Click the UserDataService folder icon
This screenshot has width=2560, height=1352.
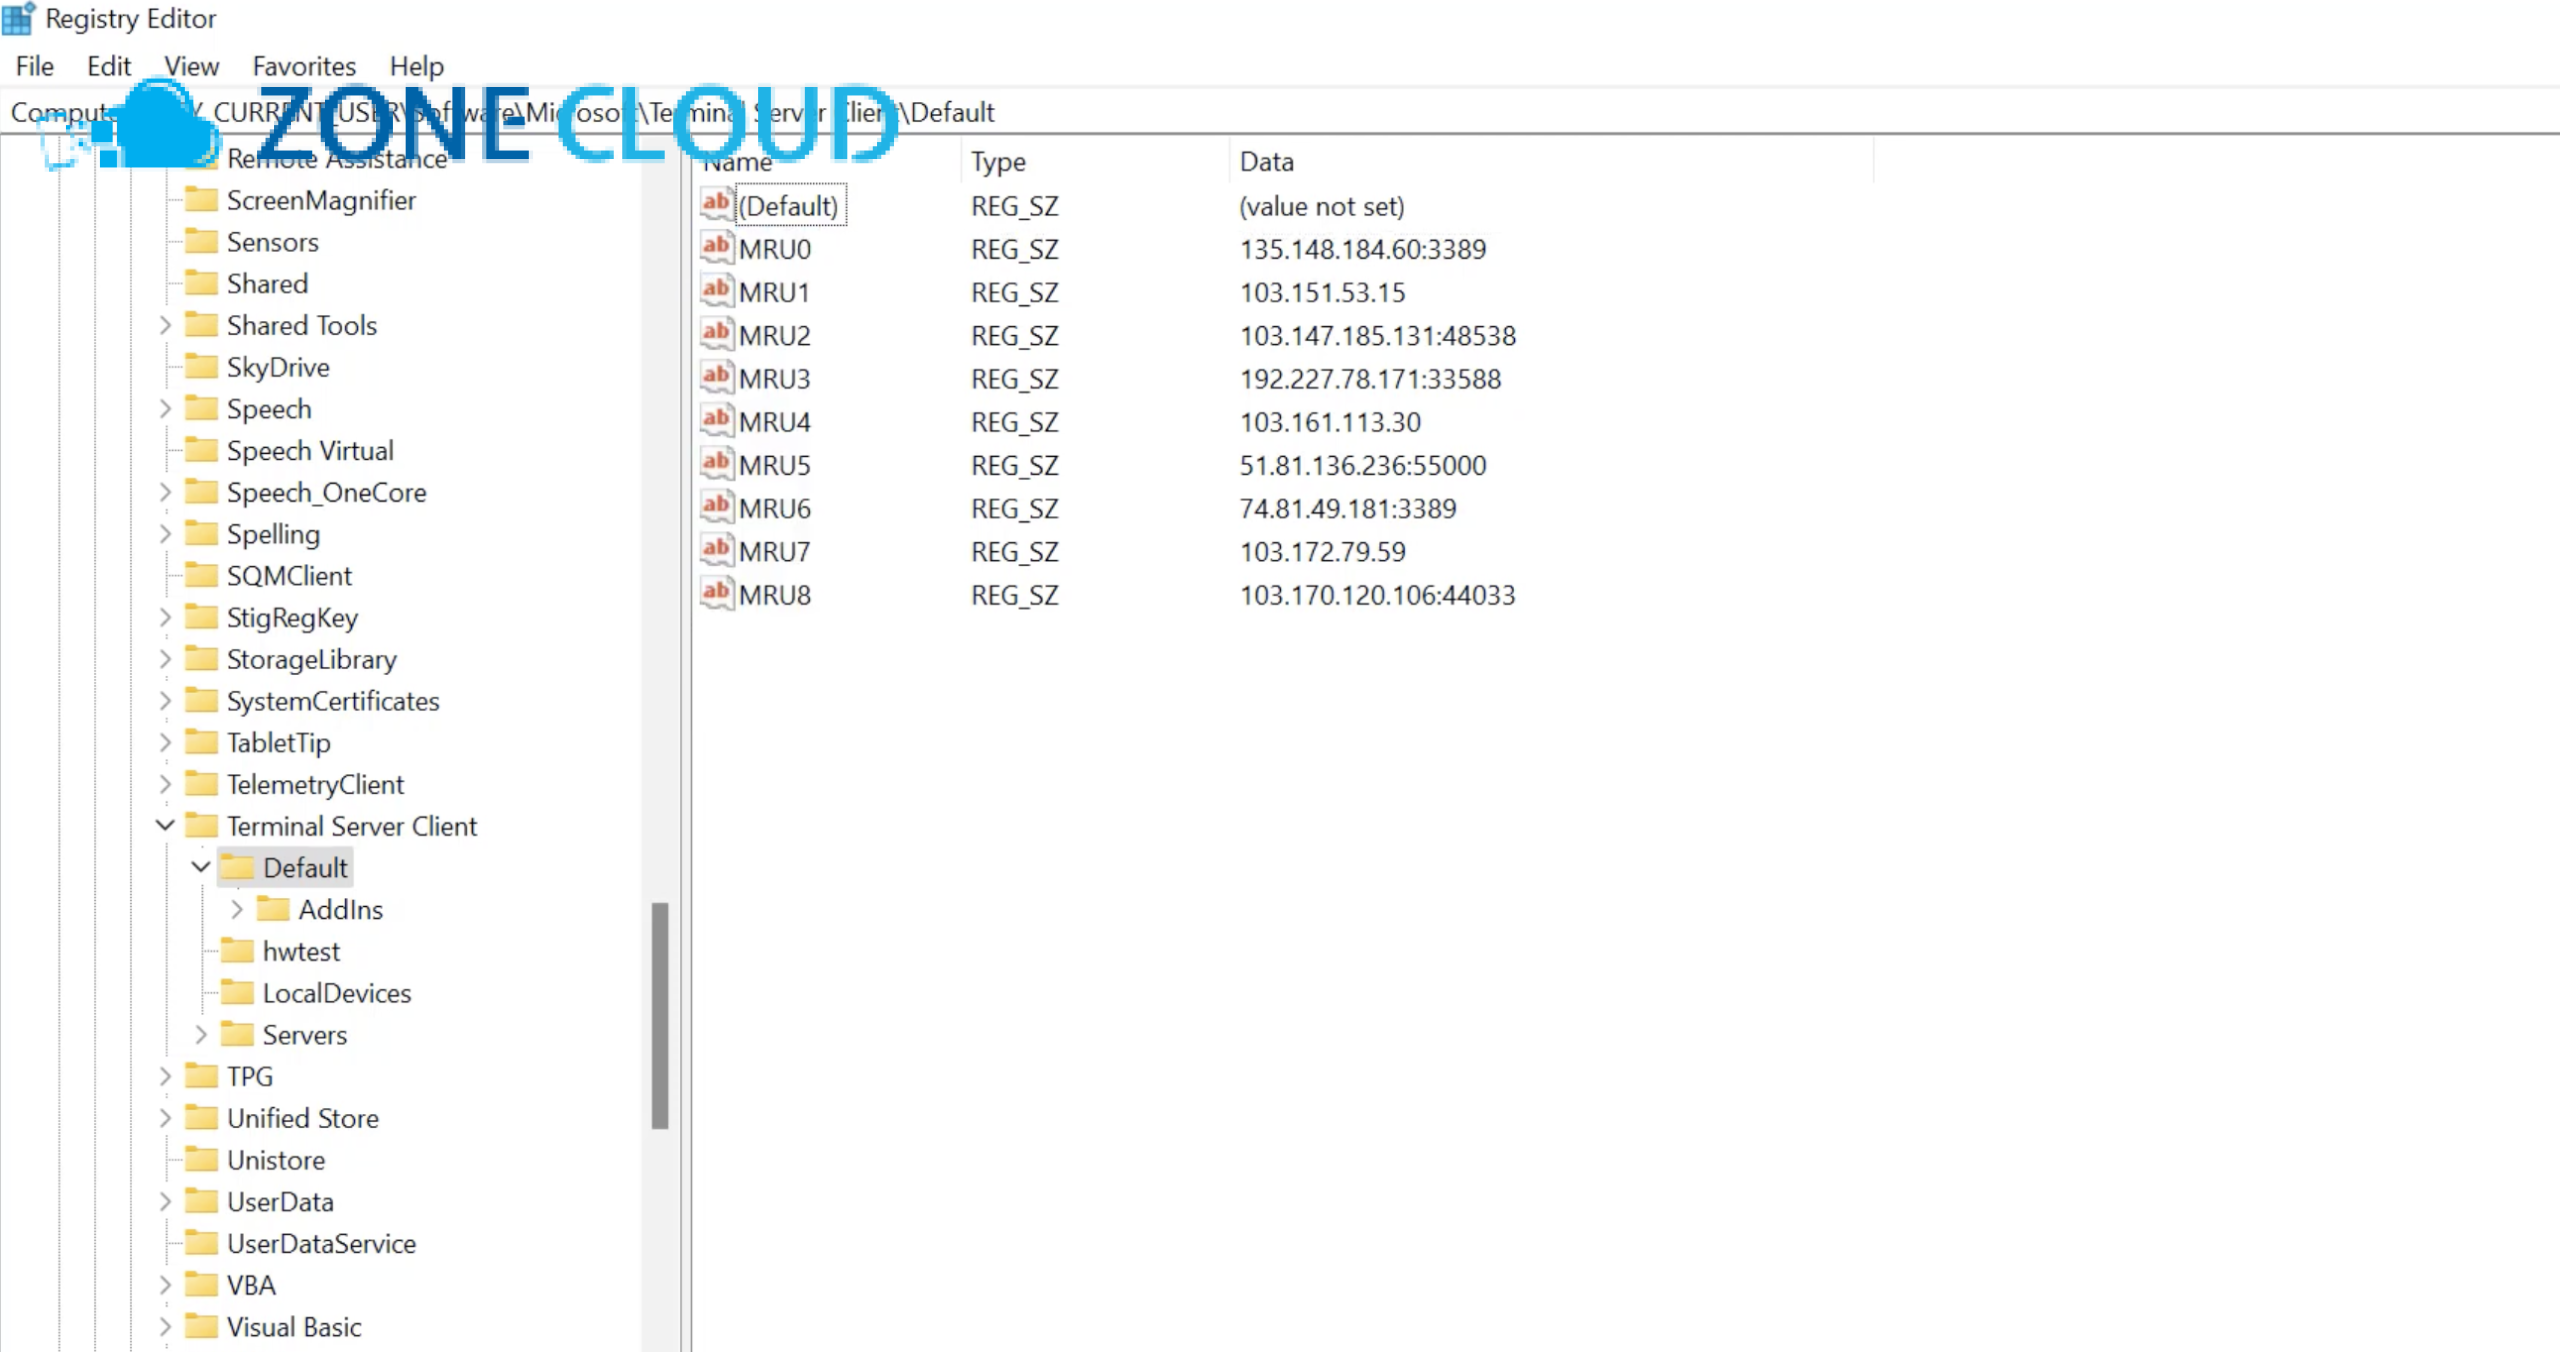coord(202,1243)
